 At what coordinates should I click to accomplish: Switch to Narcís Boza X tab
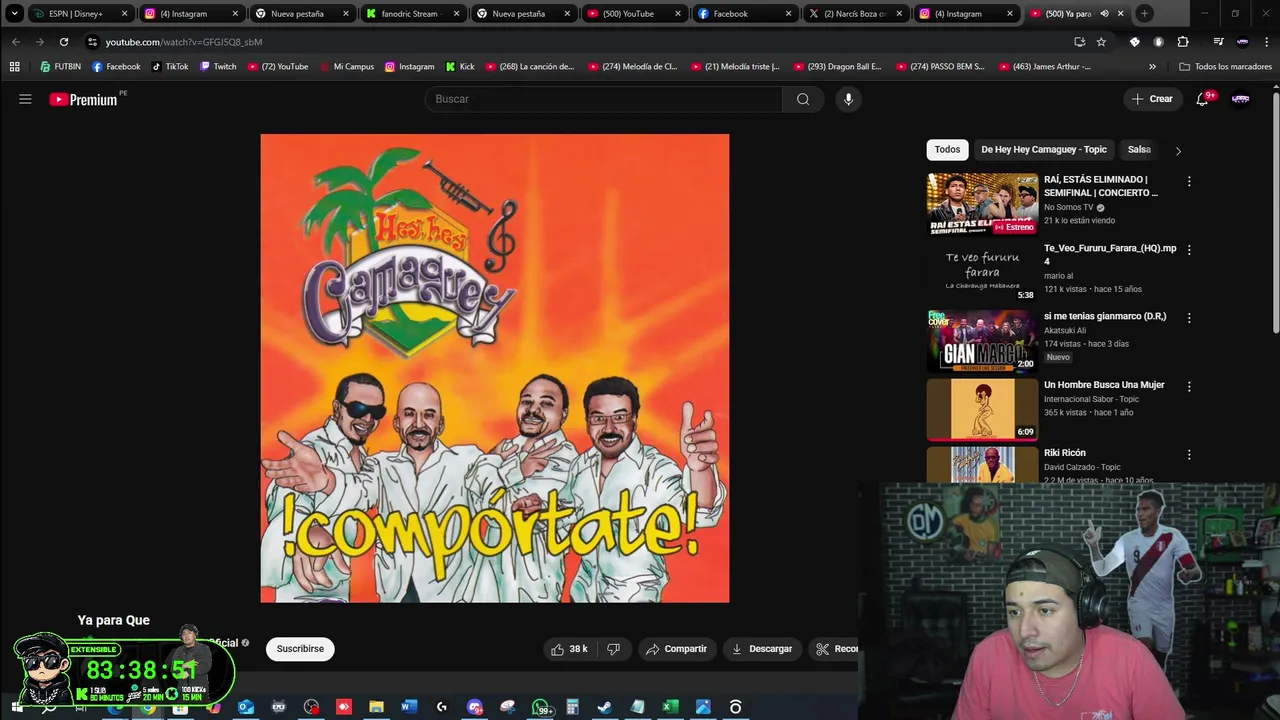click(855, 14)
